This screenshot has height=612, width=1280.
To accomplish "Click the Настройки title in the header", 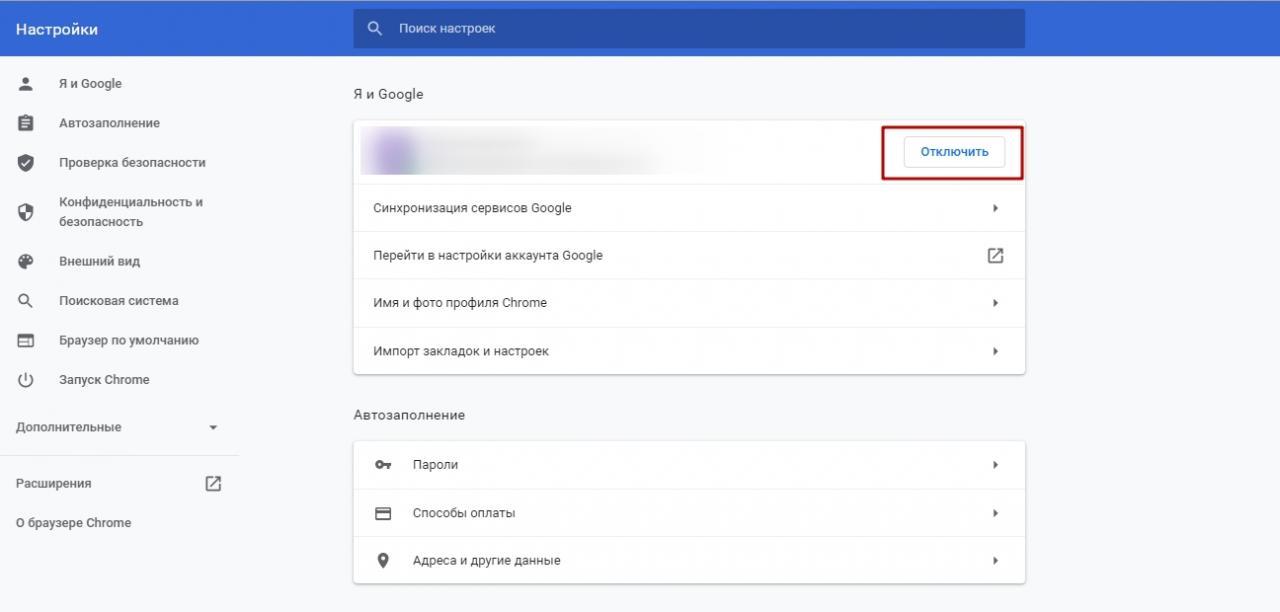I will [57, 29].
